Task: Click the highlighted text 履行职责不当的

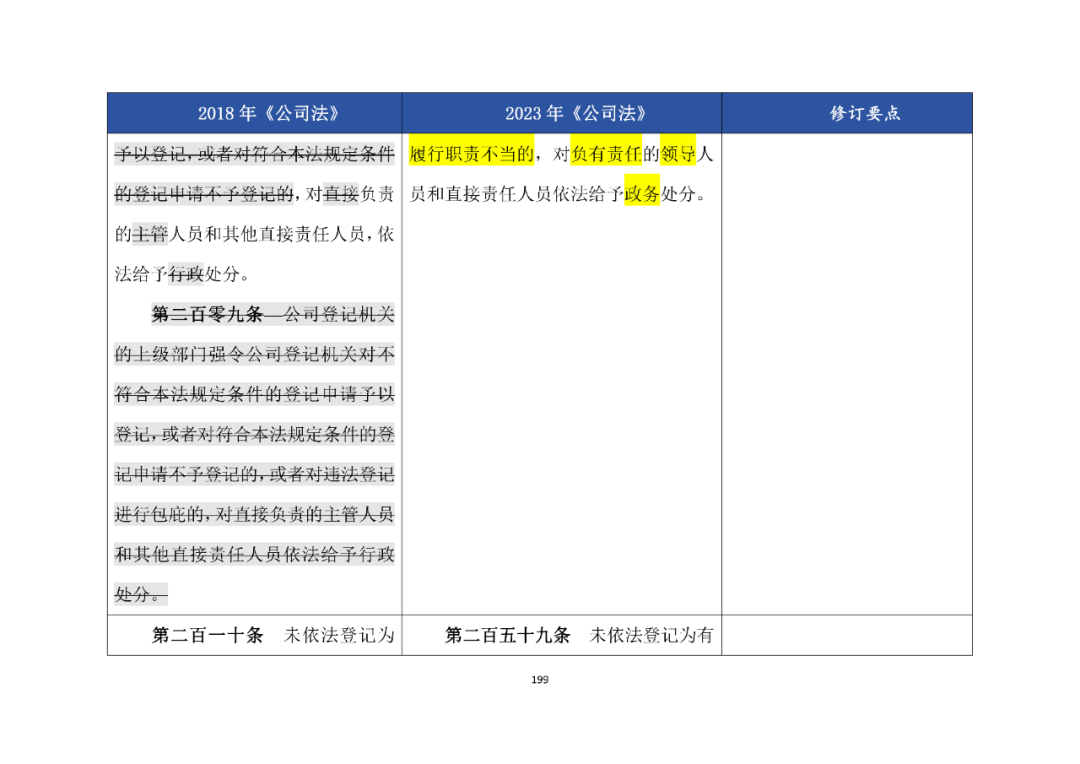Action: [471, 154]
